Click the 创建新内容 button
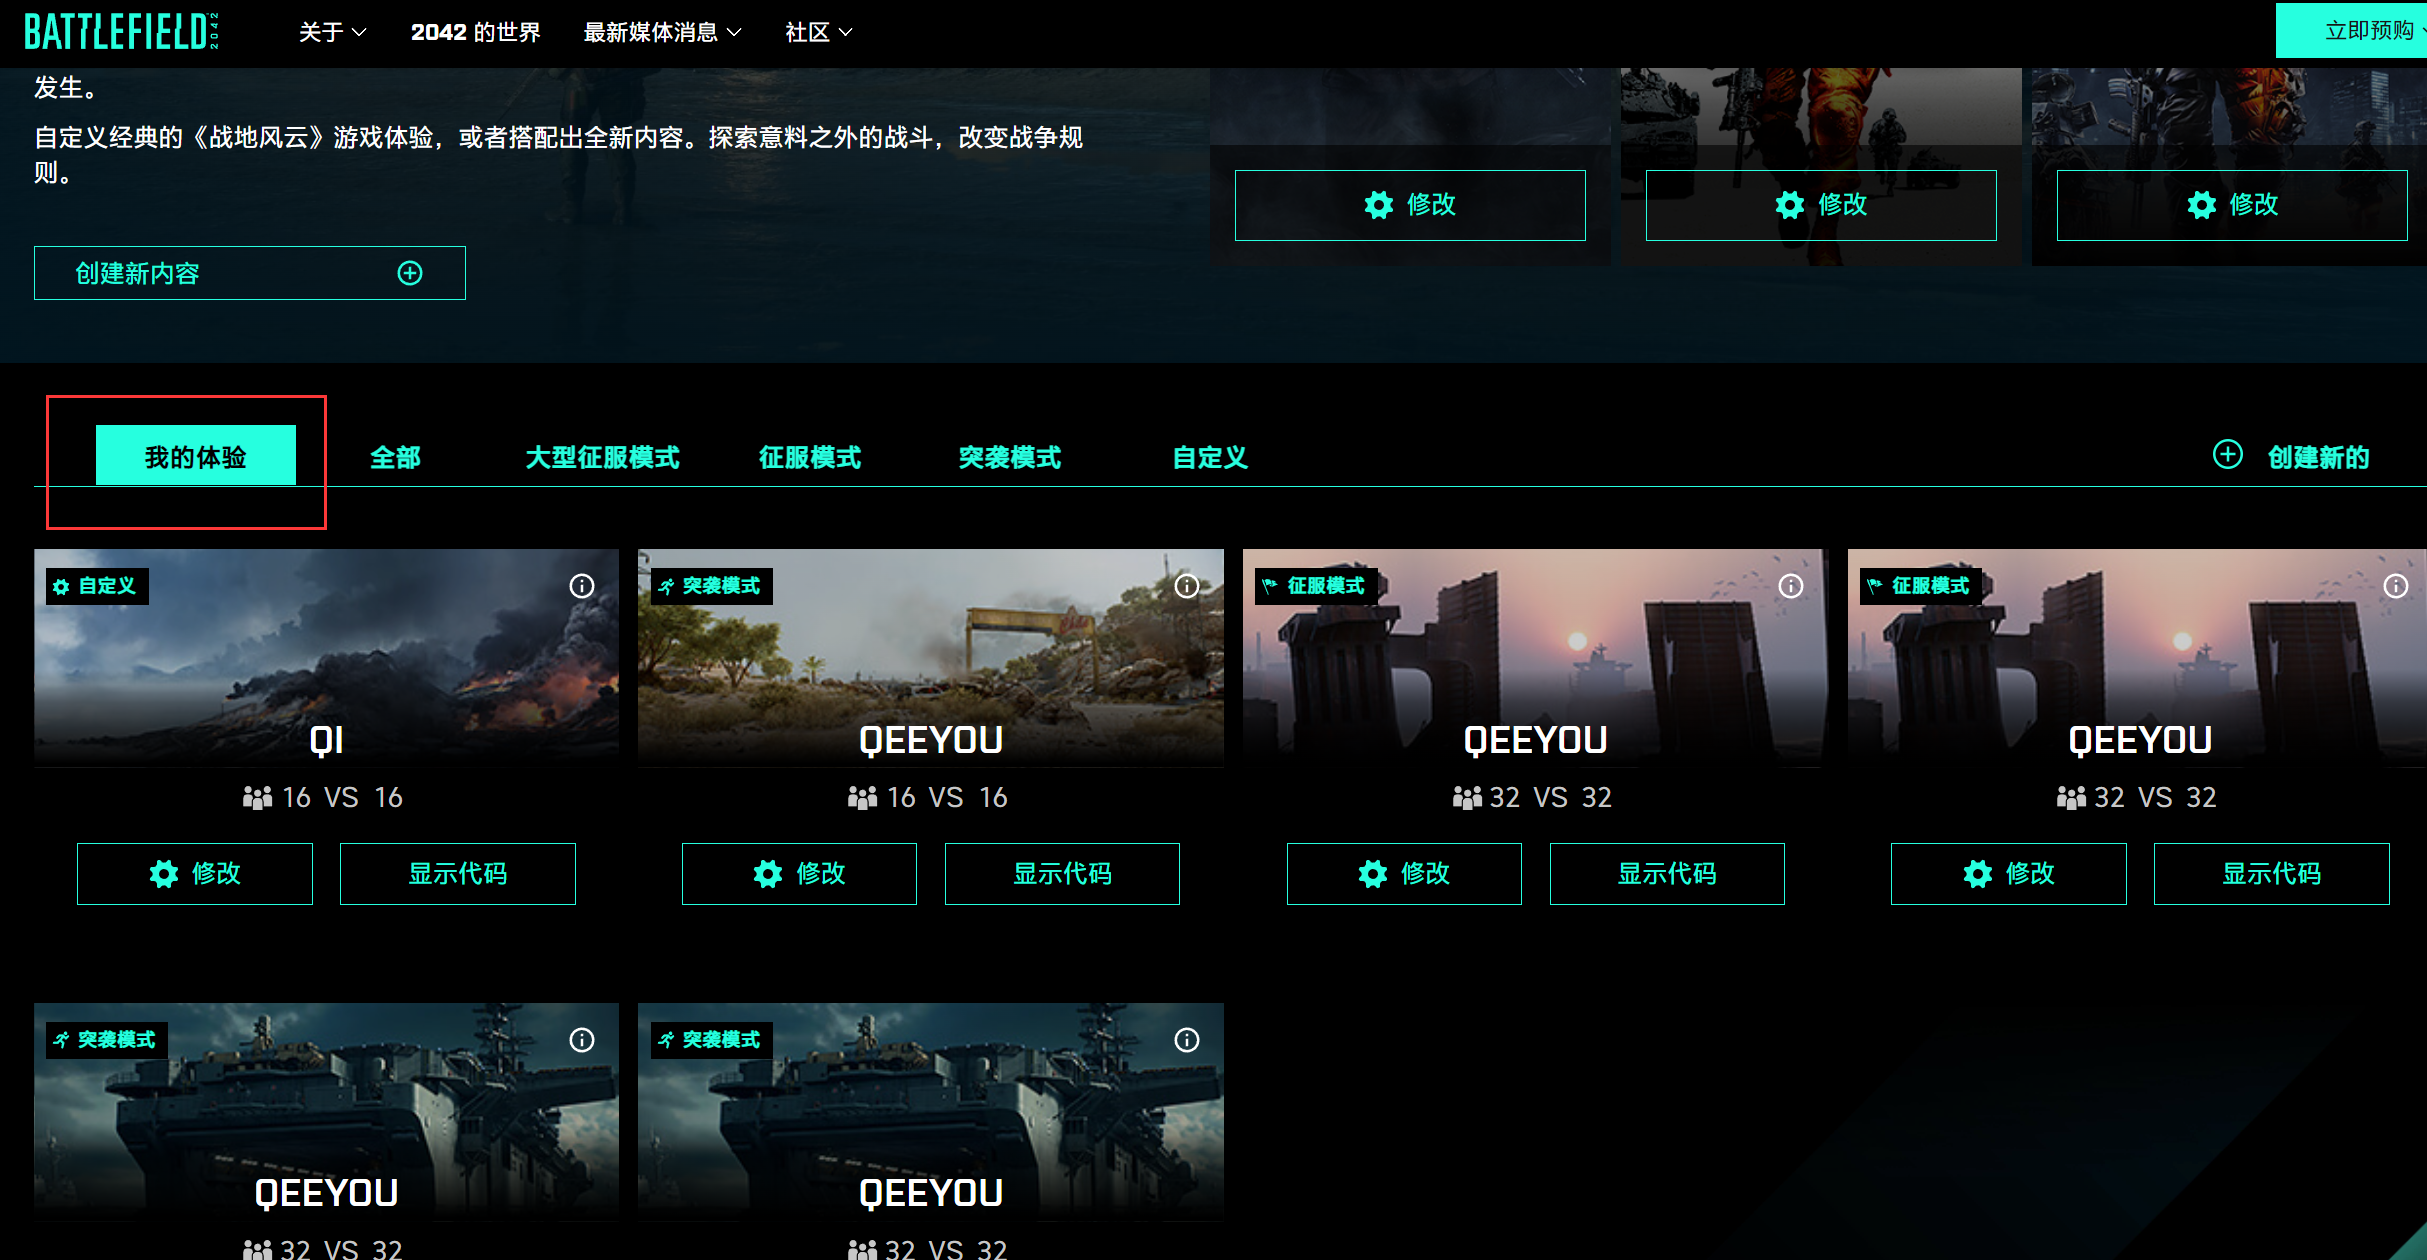2427x1260 pixels. (x=250, y=273)
